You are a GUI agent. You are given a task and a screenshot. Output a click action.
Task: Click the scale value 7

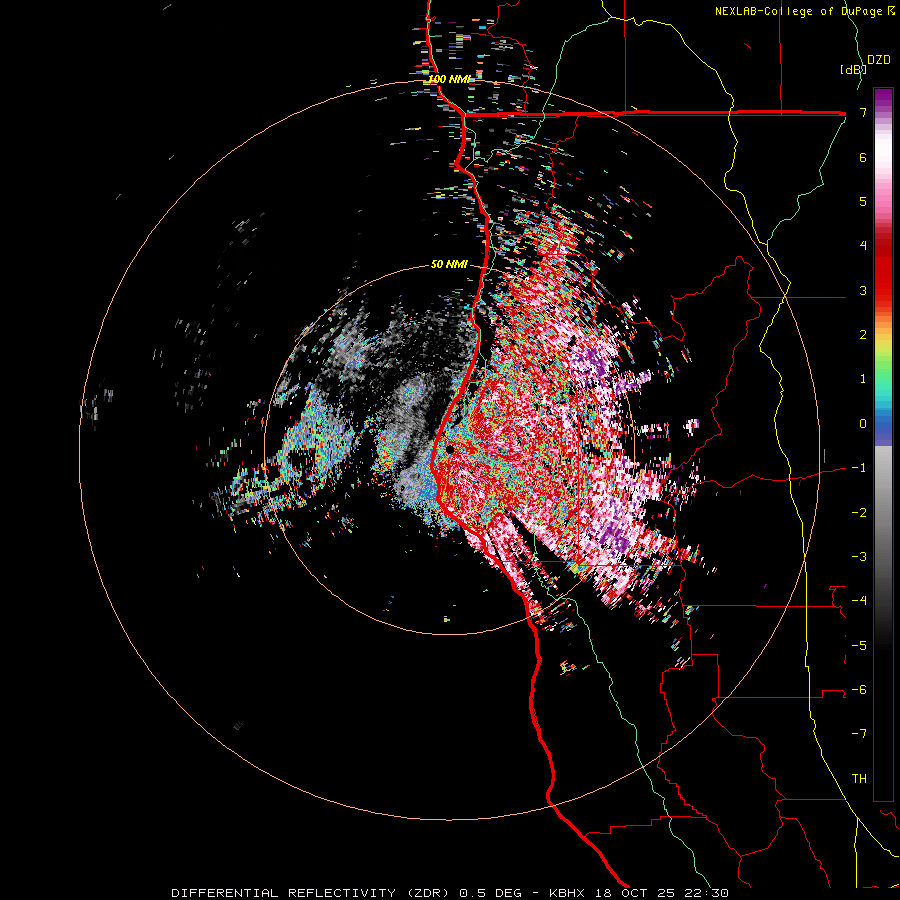tap(863, 112)
